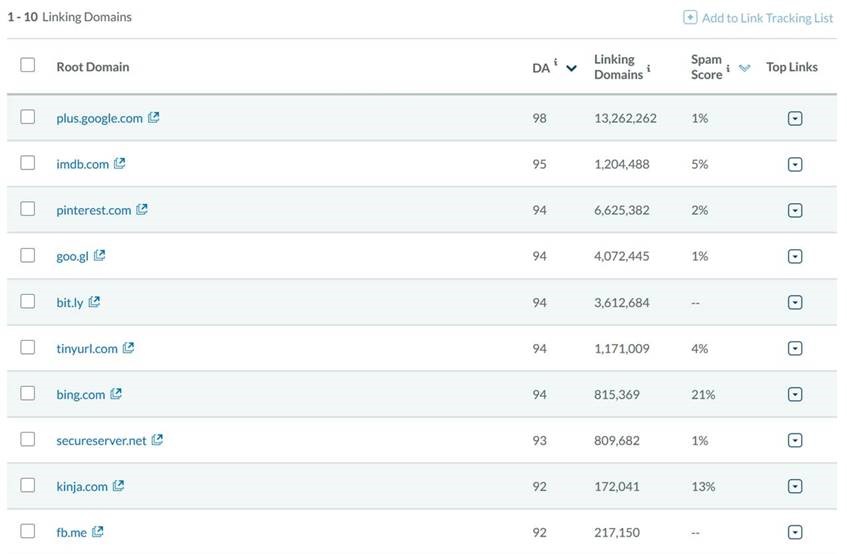847x554 pixels.
Task: Open the bit.ly domain link
Action: tap(70, 302)
